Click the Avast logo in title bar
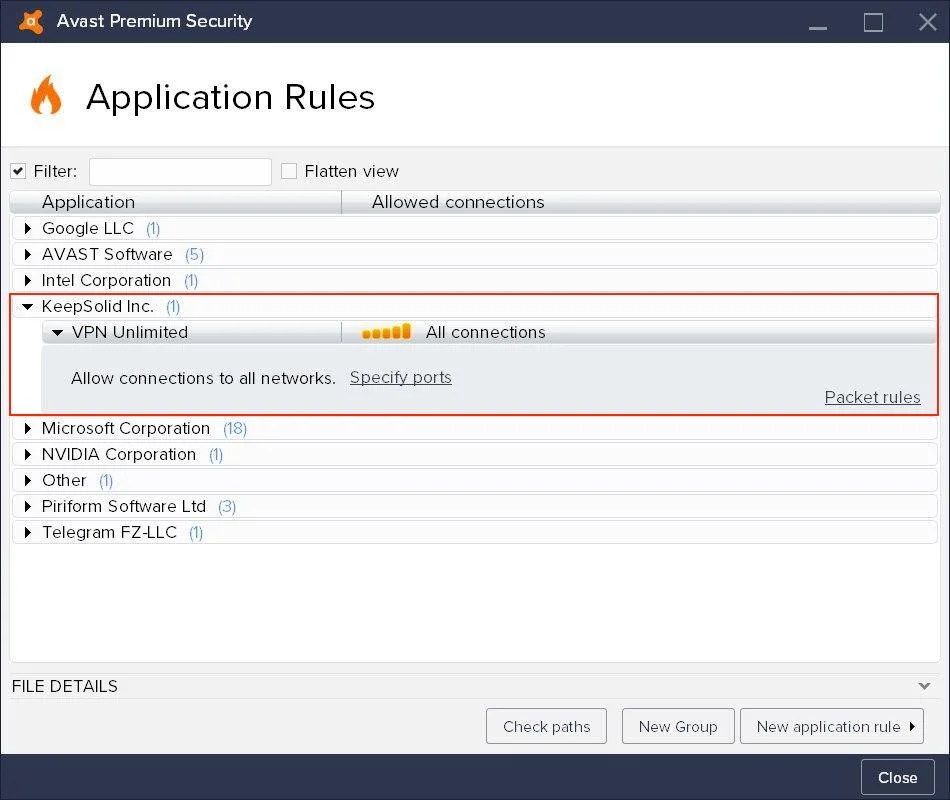 coord(31,21)
